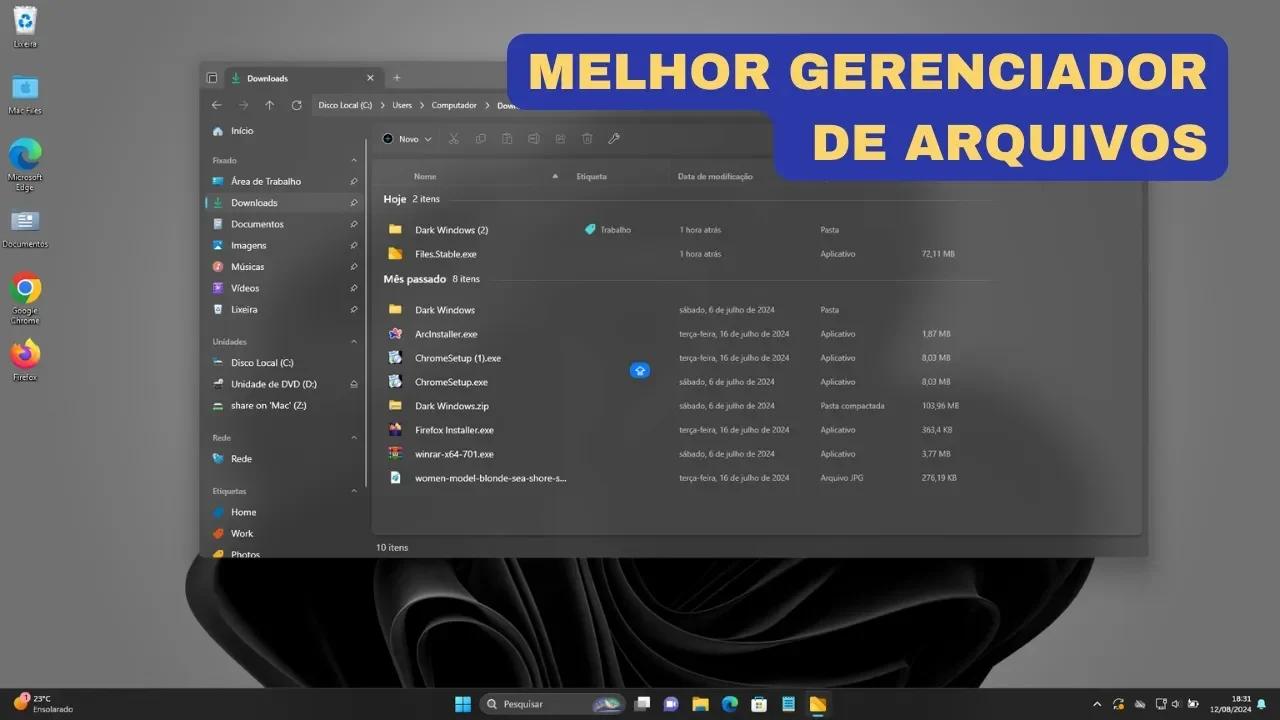Collapse the Etiquetas section
The image size is (1280, 720).
(x=353, y=490)
